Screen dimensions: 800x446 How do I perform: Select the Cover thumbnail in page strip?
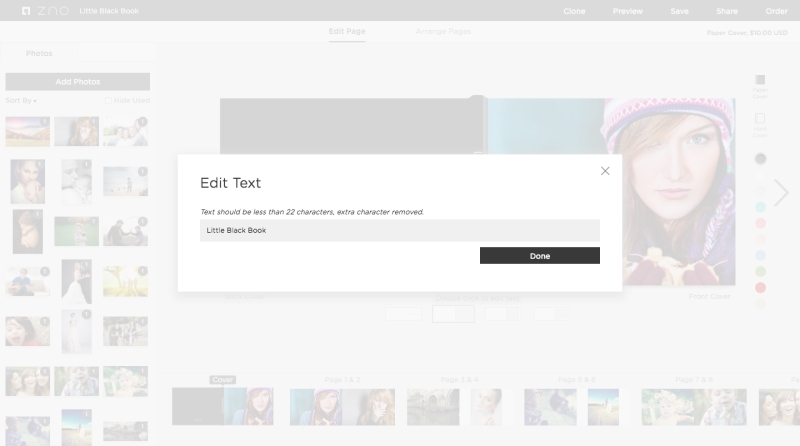pos(222,406)
